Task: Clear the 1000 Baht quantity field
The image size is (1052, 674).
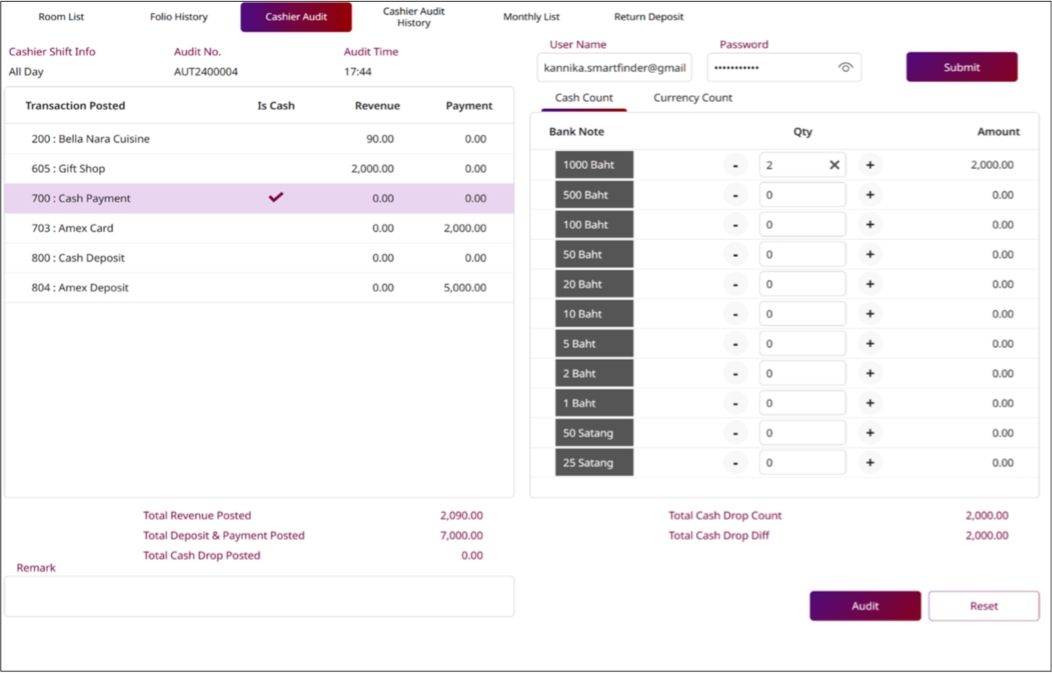Action: (x=834, y=165)
